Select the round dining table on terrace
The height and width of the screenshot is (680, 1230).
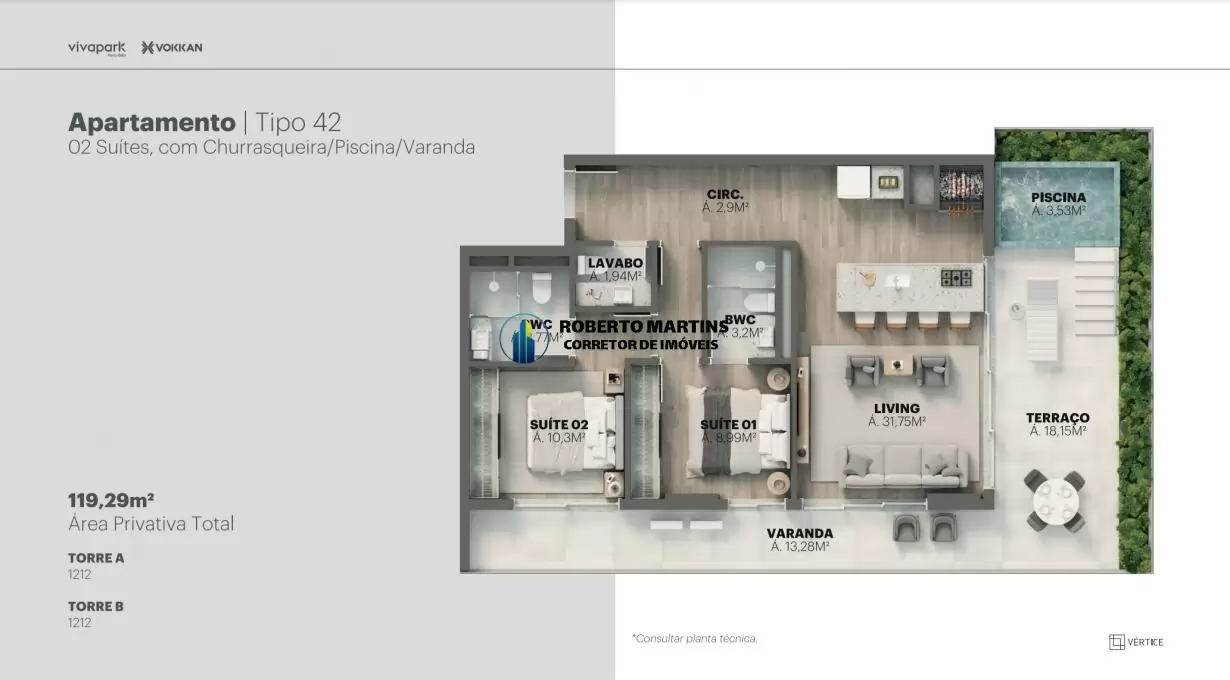click(x=1056, y=501)
